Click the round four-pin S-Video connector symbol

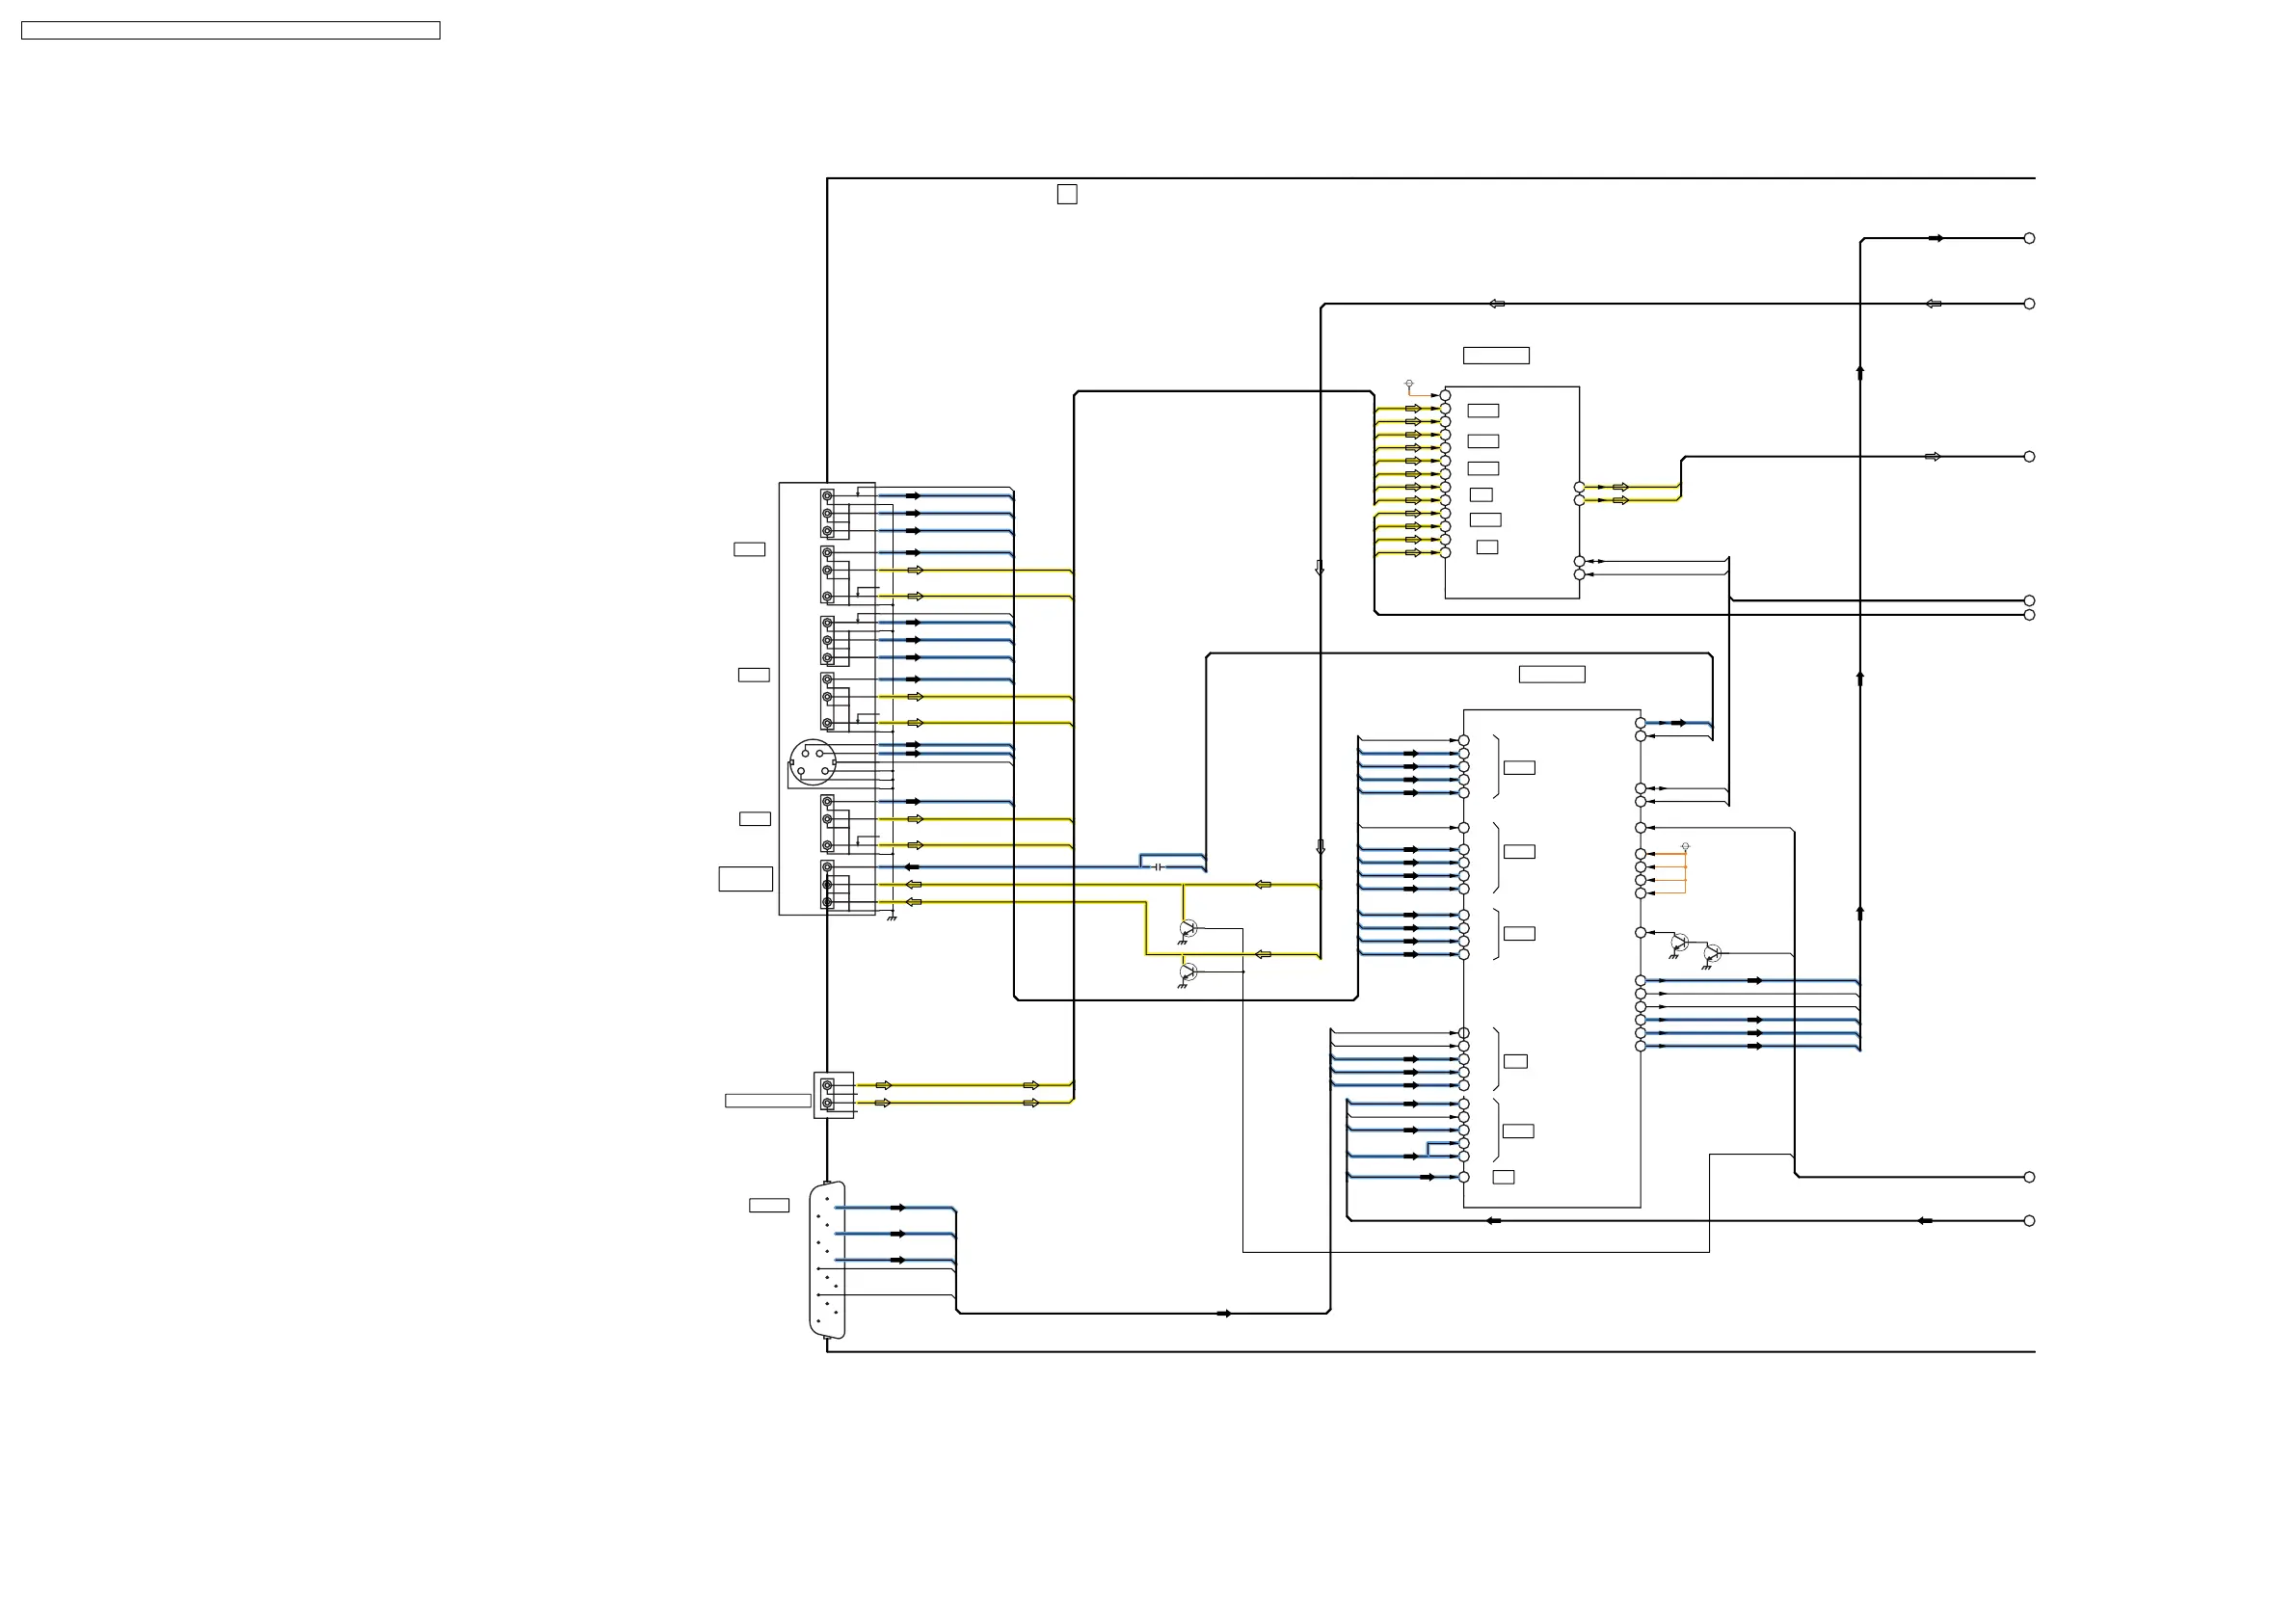coord(812,763)
